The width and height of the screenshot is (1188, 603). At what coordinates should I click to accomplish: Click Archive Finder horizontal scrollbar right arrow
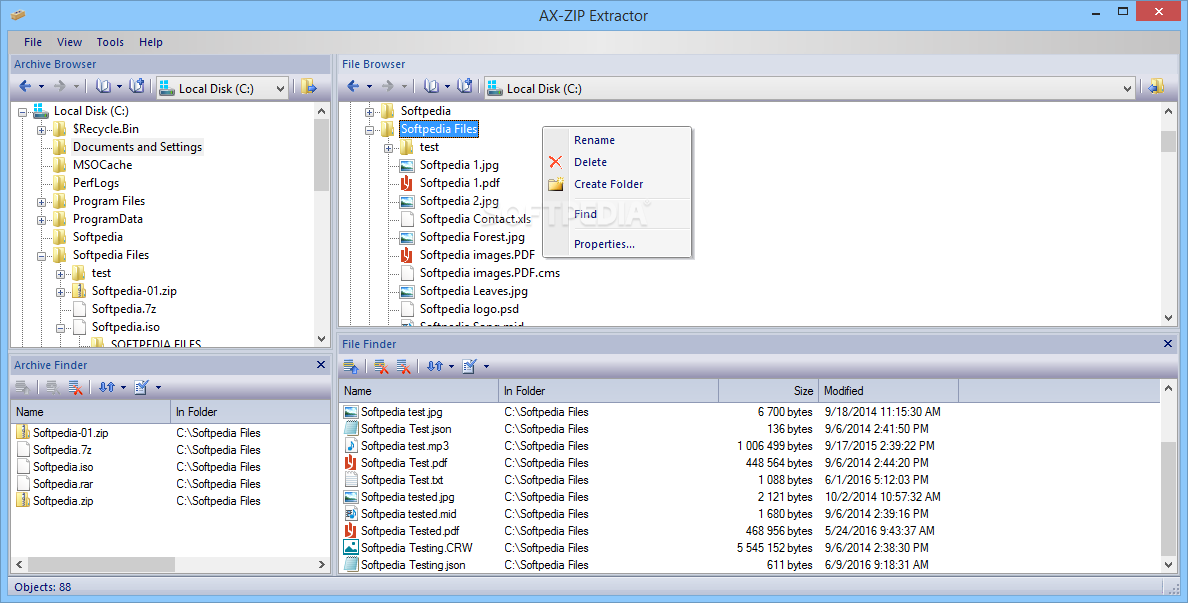321,565
